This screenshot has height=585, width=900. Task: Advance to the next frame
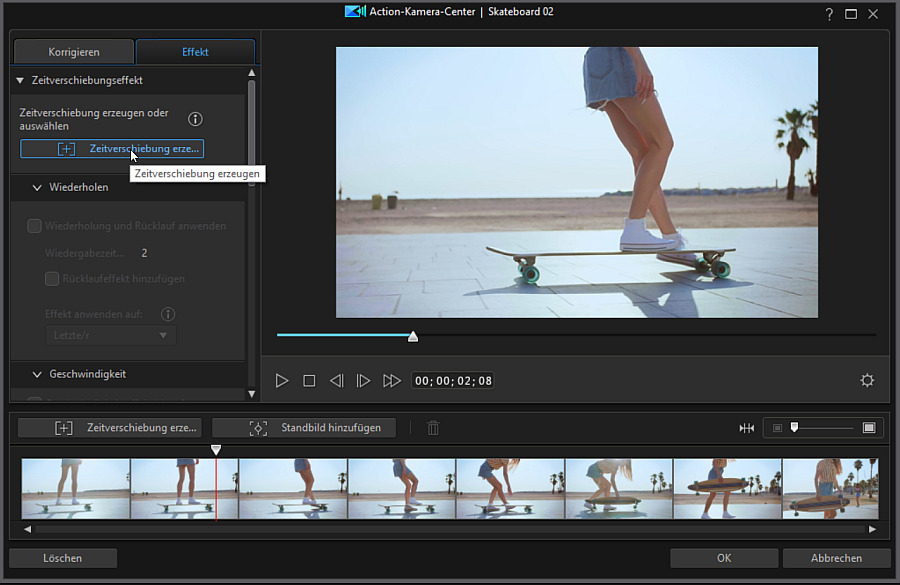[x=364, y=381]
